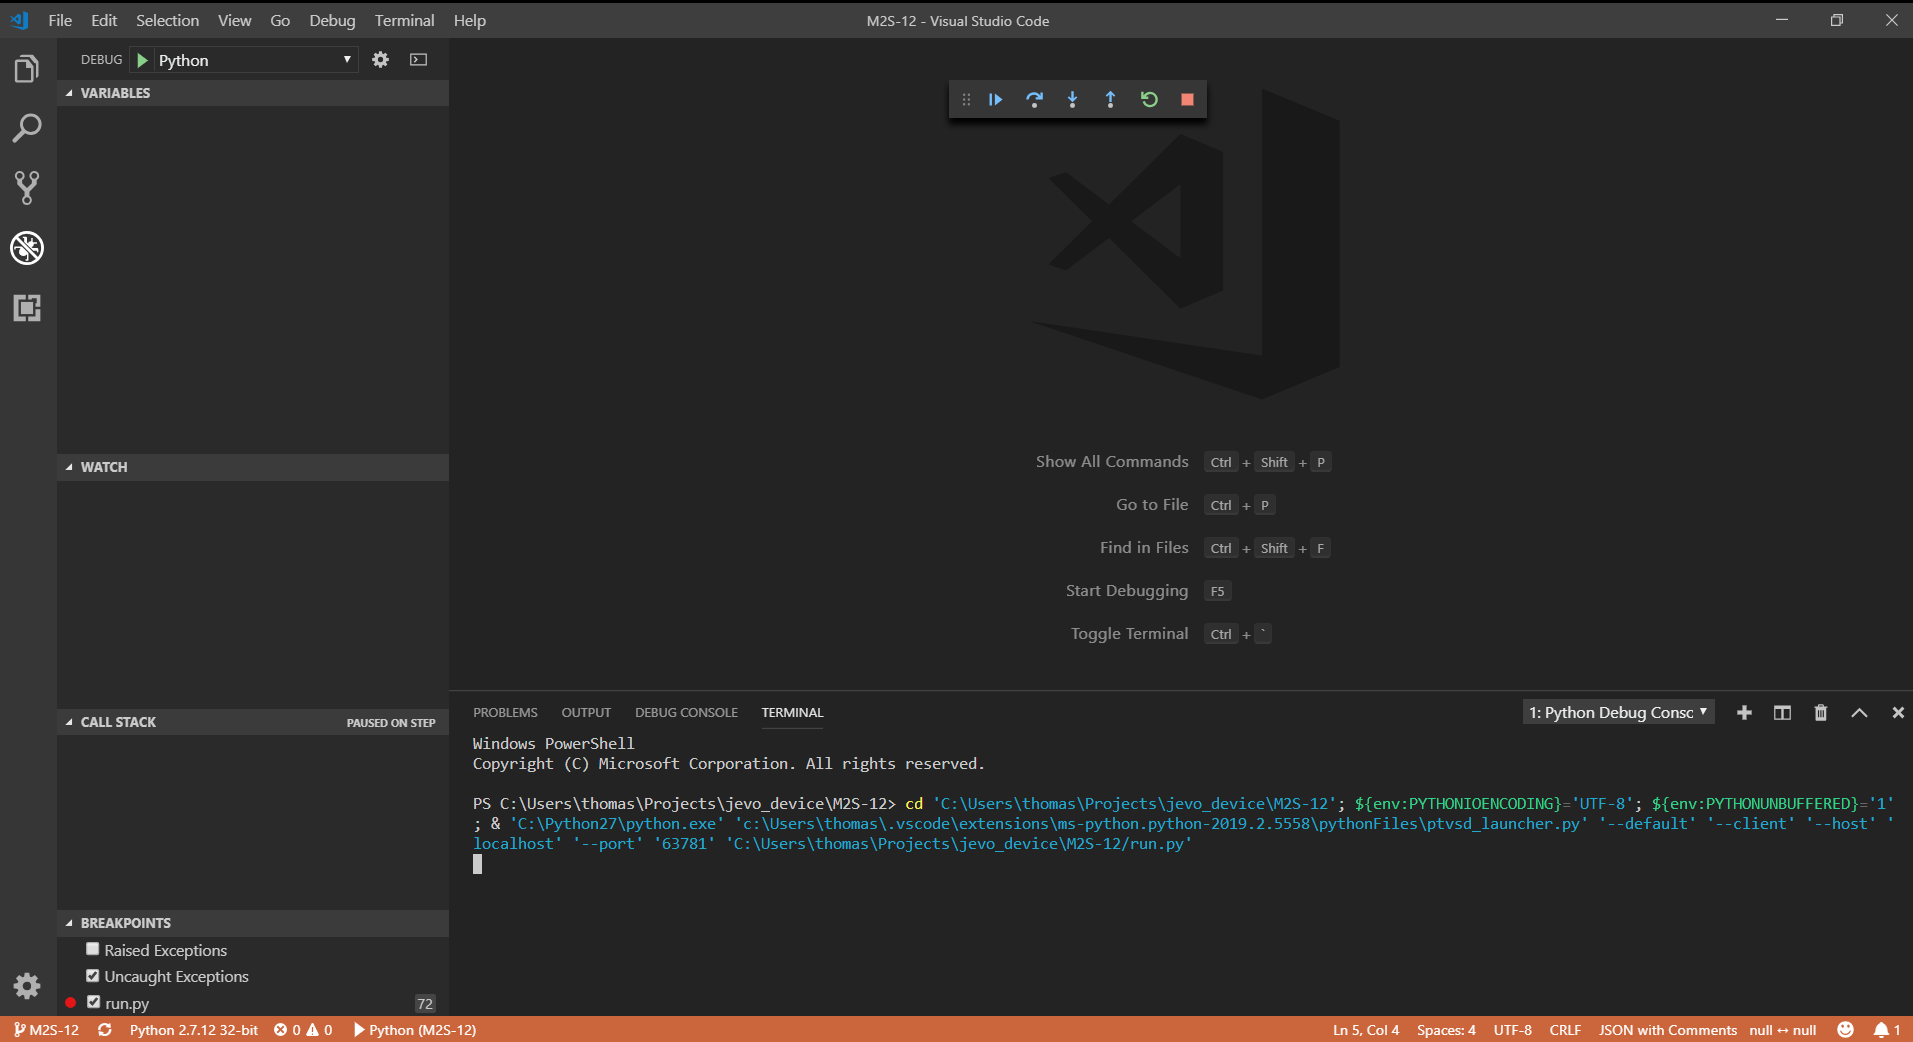Open the Search view
This screenshot has height=1042, width=1913.
tap(26, 128)
